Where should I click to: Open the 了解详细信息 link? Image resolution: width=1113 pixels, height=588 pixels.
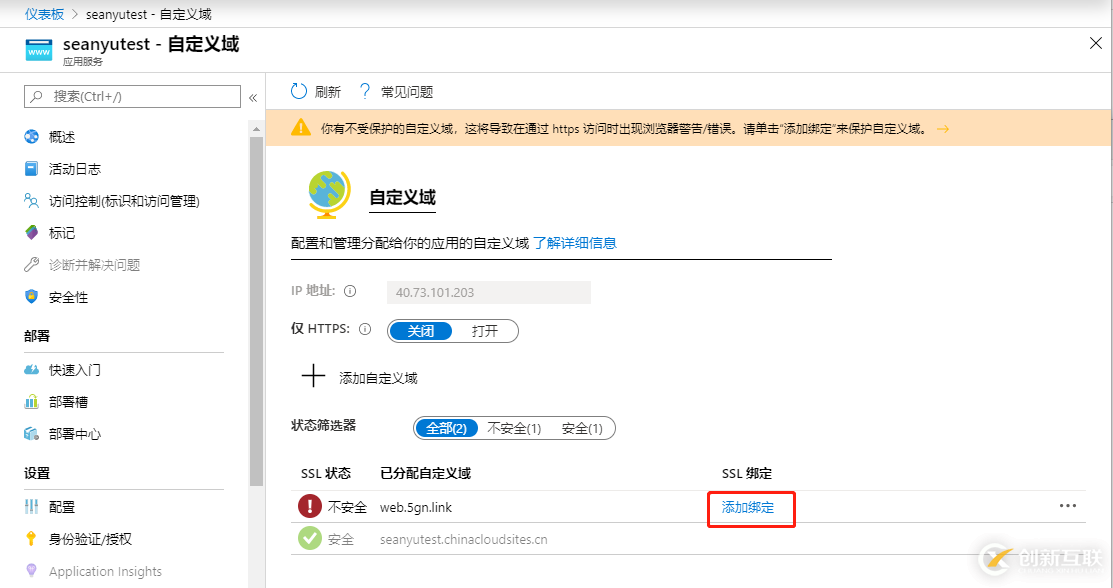tap(575, 243)
